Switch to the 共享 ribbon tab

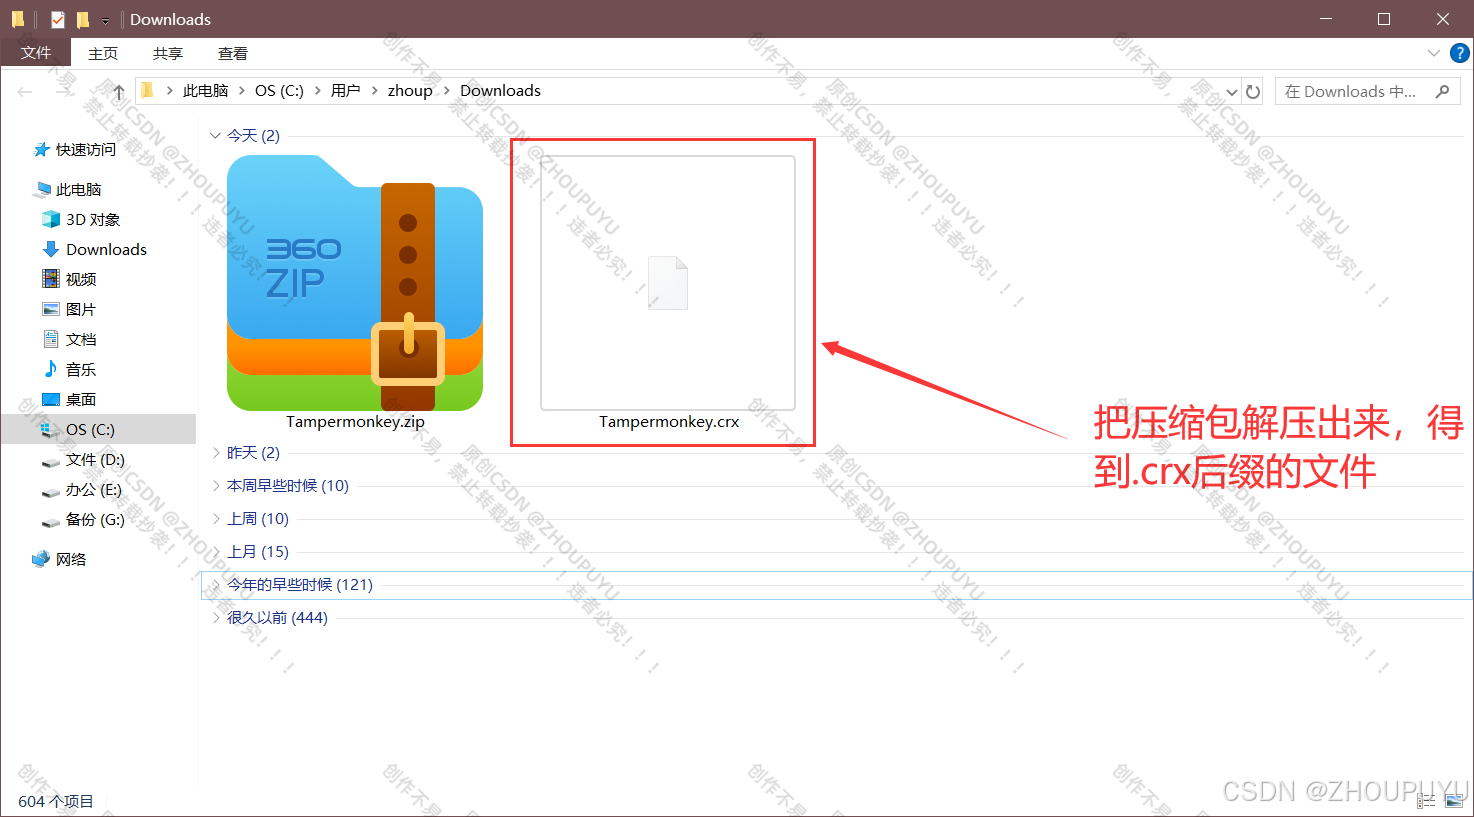[168, 54]
